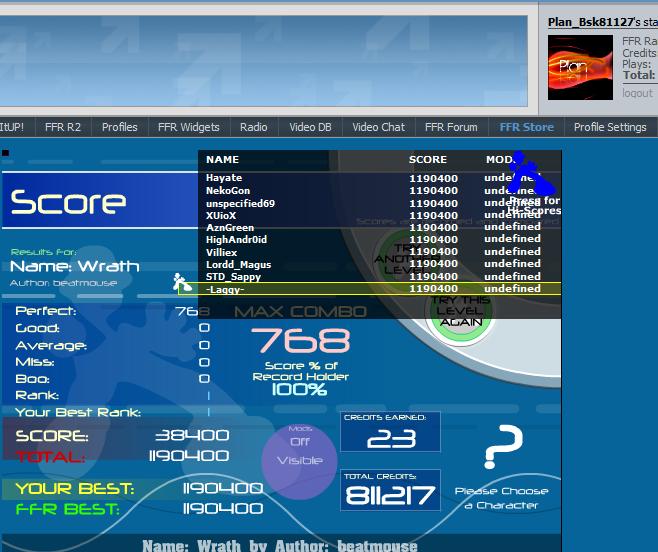
Task: Click the Try This Level Again button
Action: pyautogui.click(x=460, y=311)
